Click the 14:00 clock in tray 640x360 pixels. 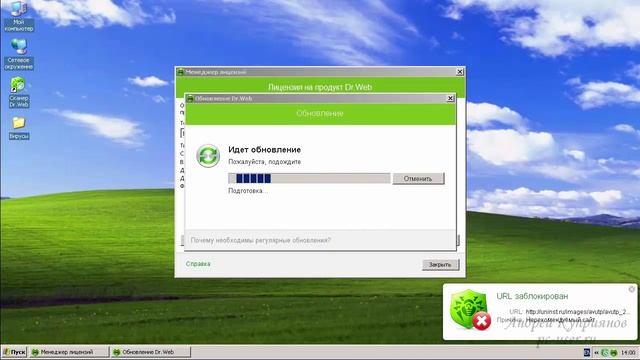click(628, 352)
